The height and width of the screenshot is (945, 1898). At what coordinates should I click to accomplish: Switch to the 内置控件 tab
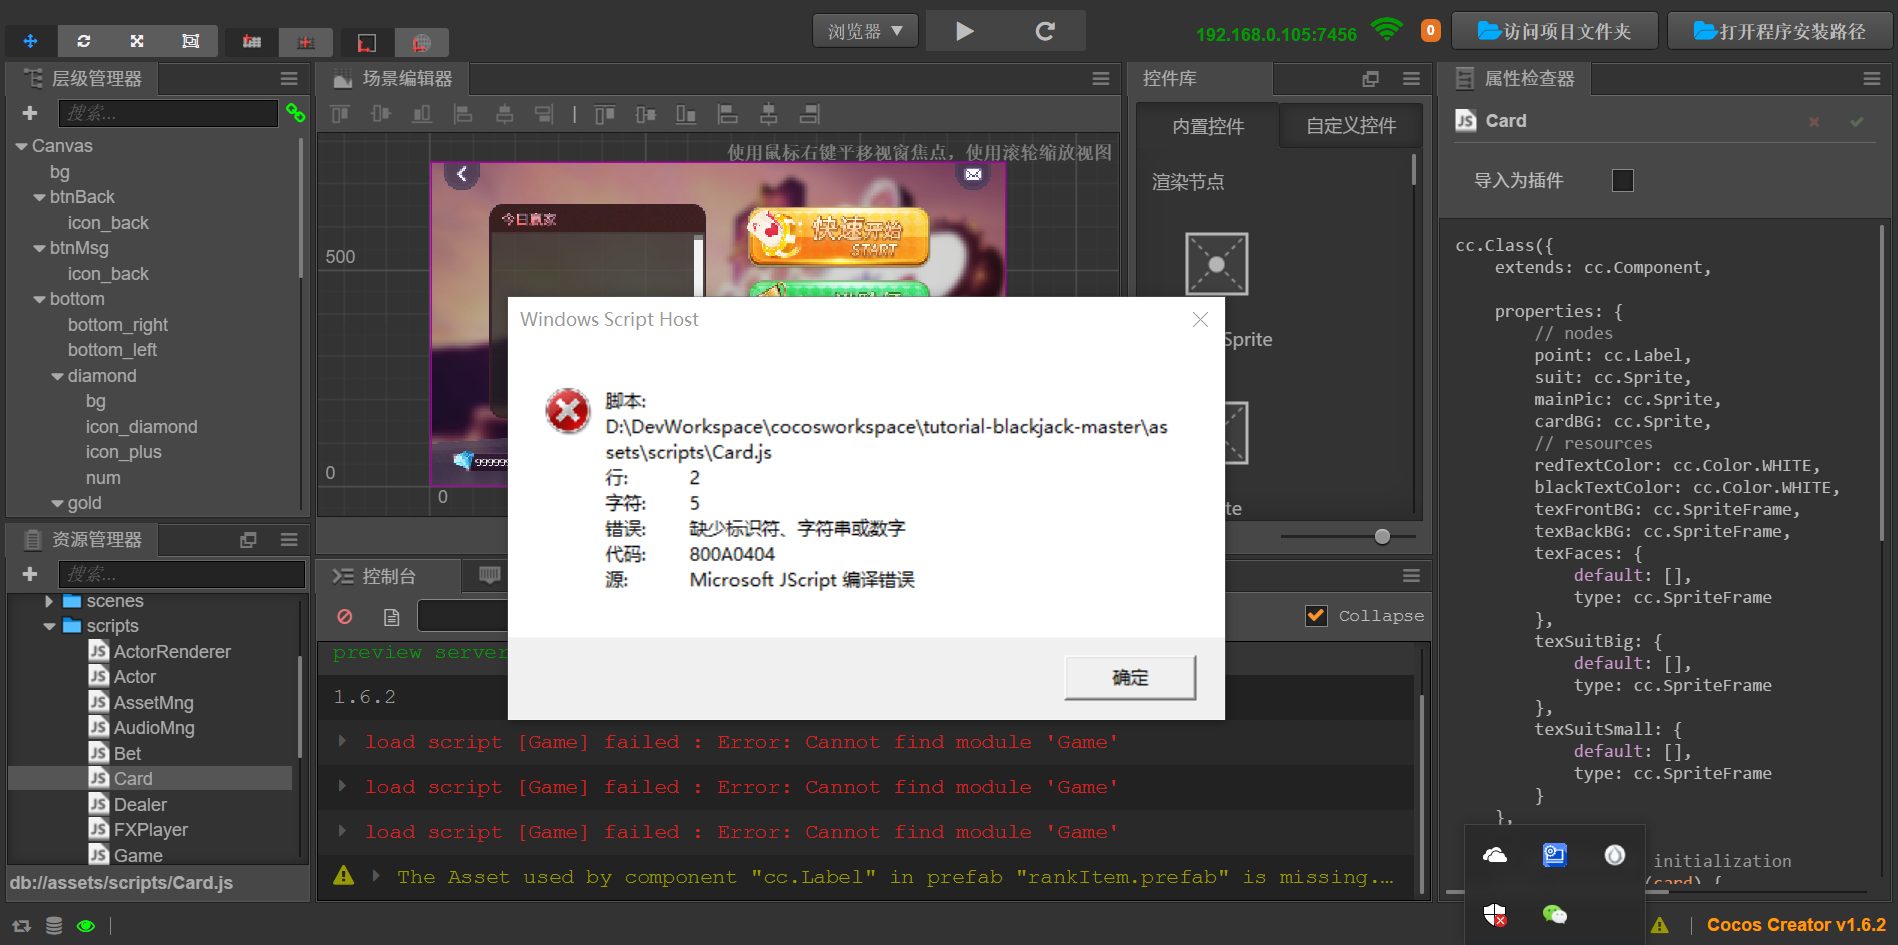point(1208,126)
